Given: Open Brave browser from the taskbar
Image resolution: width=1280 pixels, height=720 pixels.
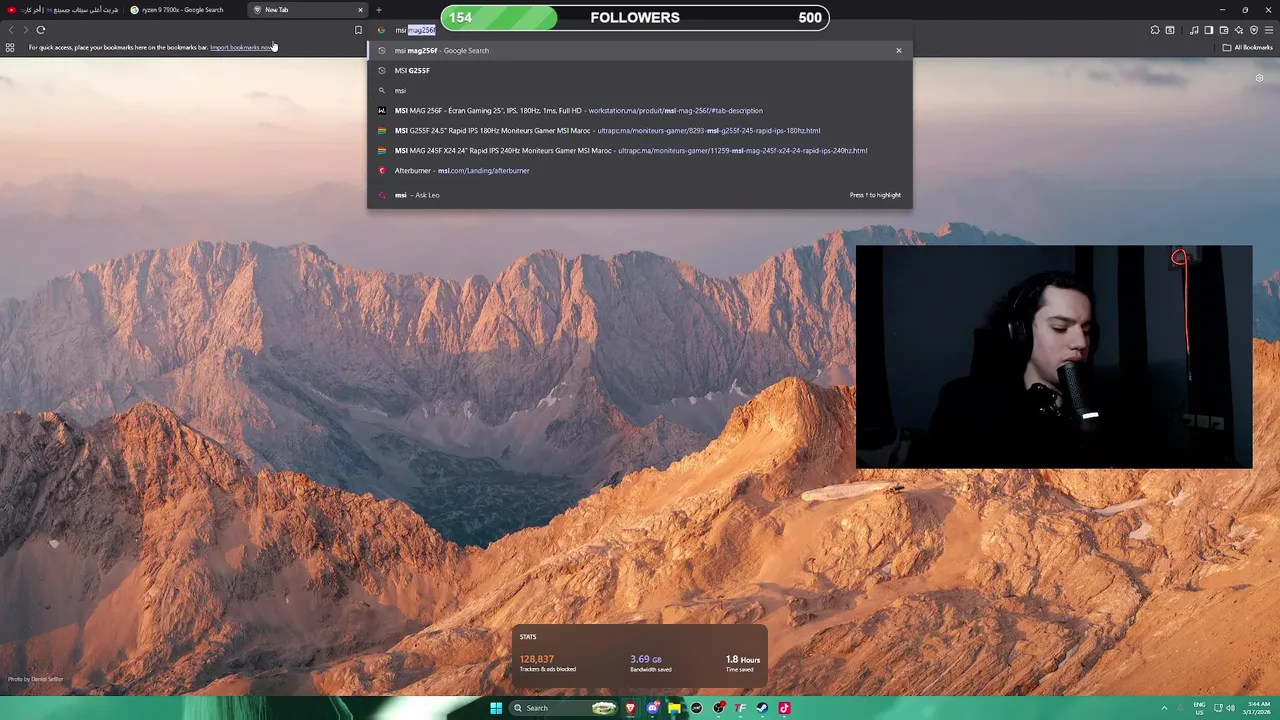Looking at the screenshot, I should [x=631, y=708].
